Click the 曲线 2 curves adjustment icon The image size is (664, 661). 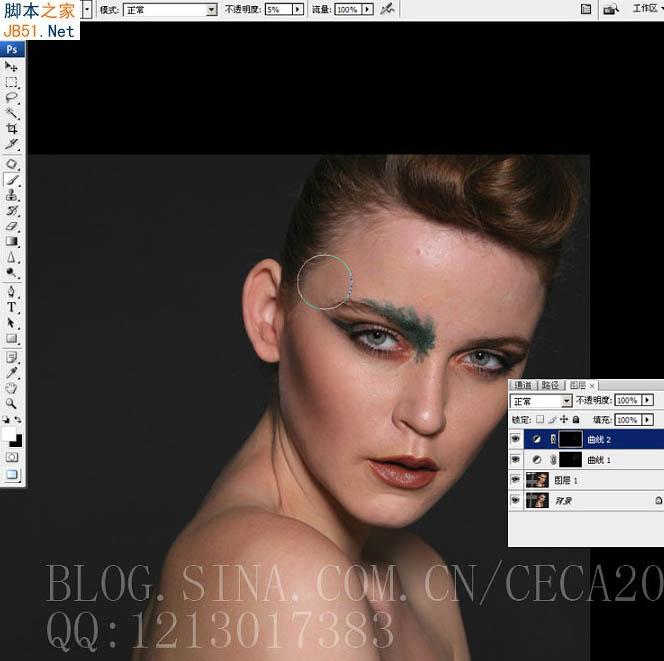[x=537, y=439]
